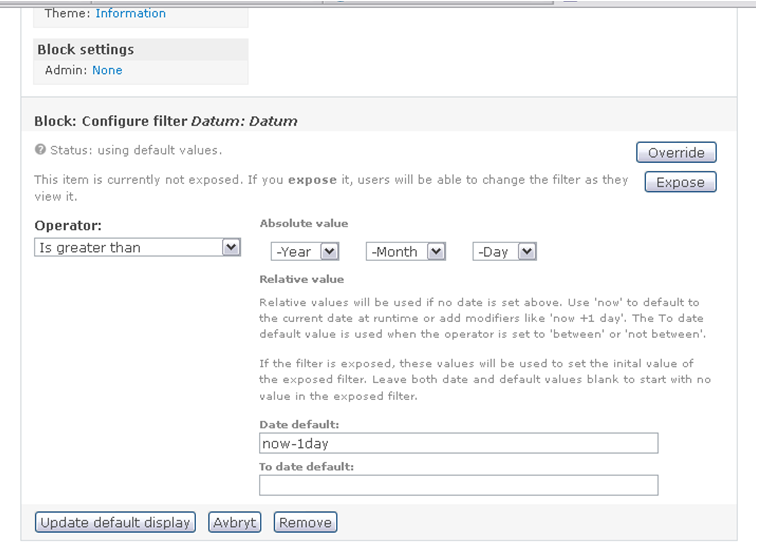
Task: Open the Information theme link
Action: 130,14
